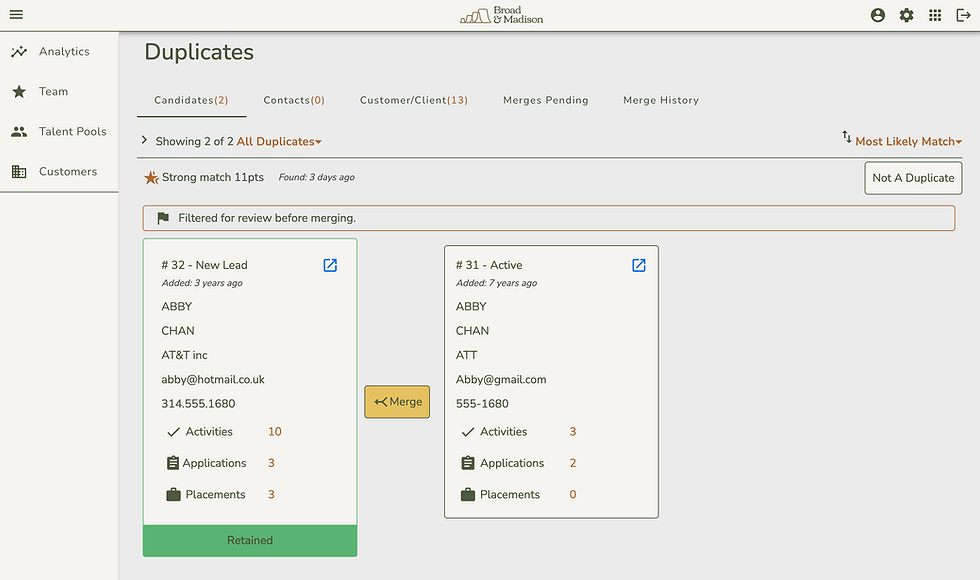Open the All Duplicates filter dropdown

pyautogui.click(x=279, y=141)
